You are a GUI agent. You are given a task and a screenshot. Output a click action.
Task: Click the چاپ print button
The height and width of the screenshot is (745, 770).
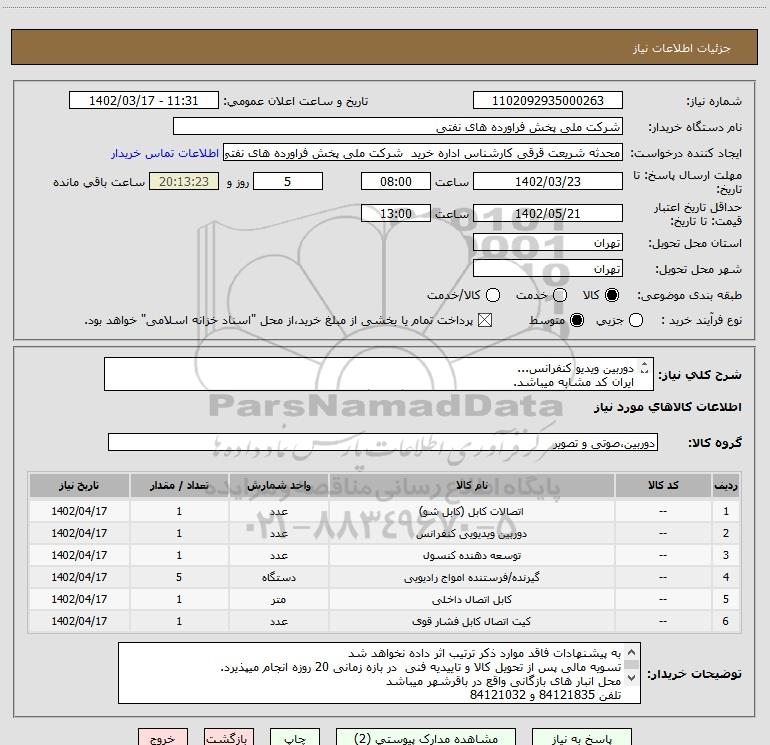pos(295,737)
